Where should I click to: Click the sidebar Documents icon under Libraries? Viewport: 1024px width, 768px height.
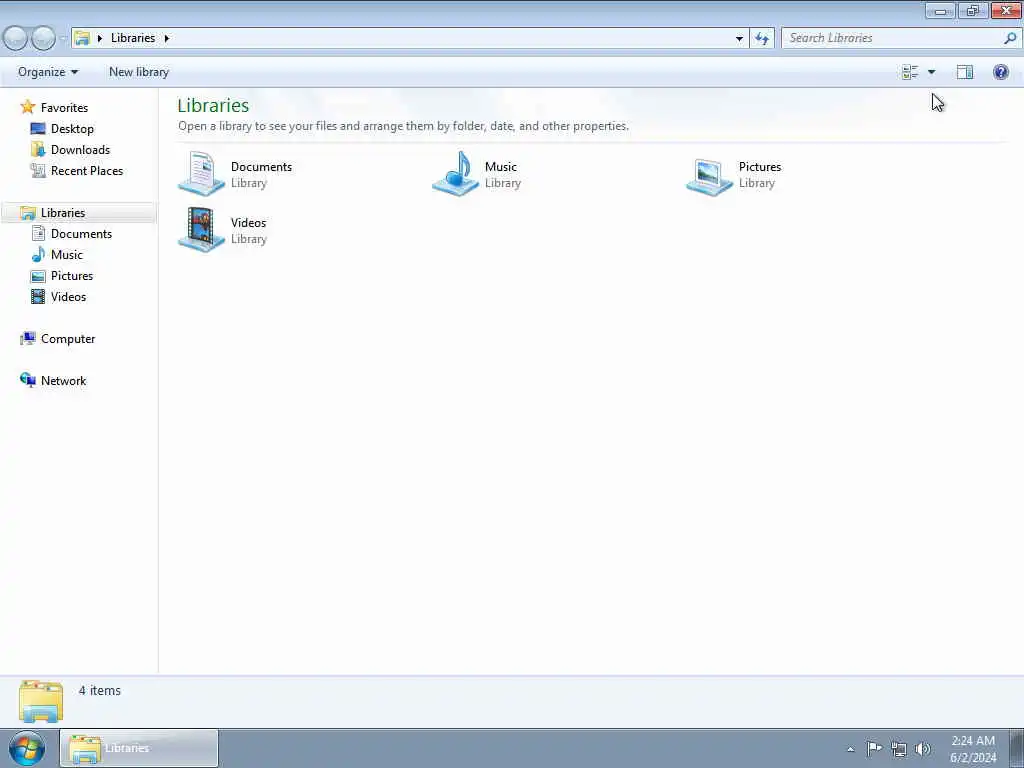pos(38,234)
